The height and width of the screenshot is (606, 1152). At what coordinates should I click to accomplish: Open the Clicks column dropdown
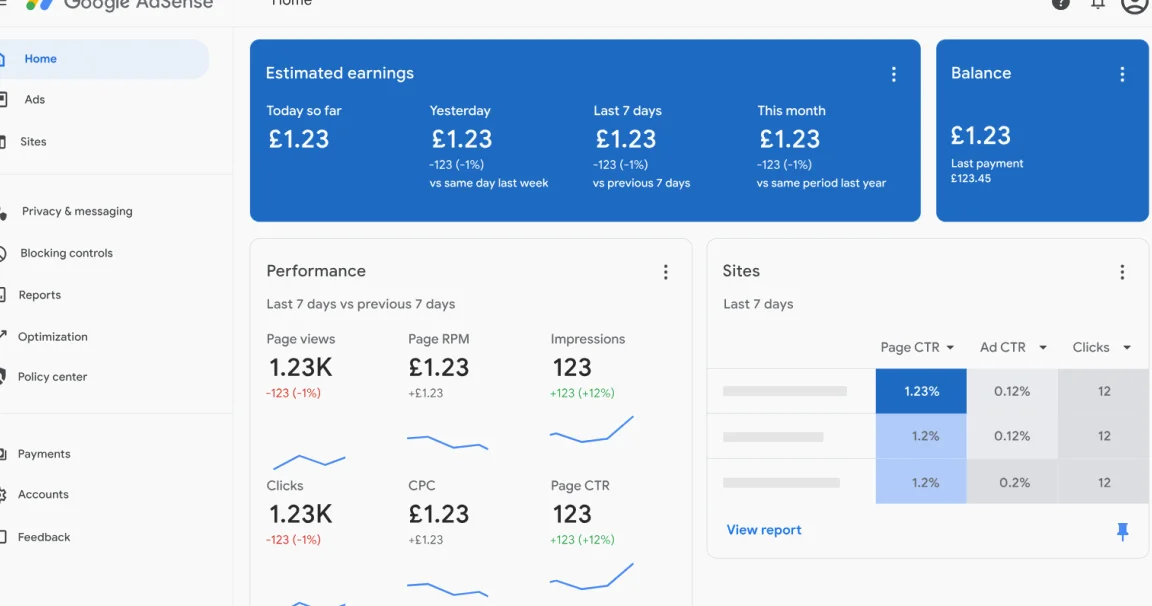(1100, 347)
